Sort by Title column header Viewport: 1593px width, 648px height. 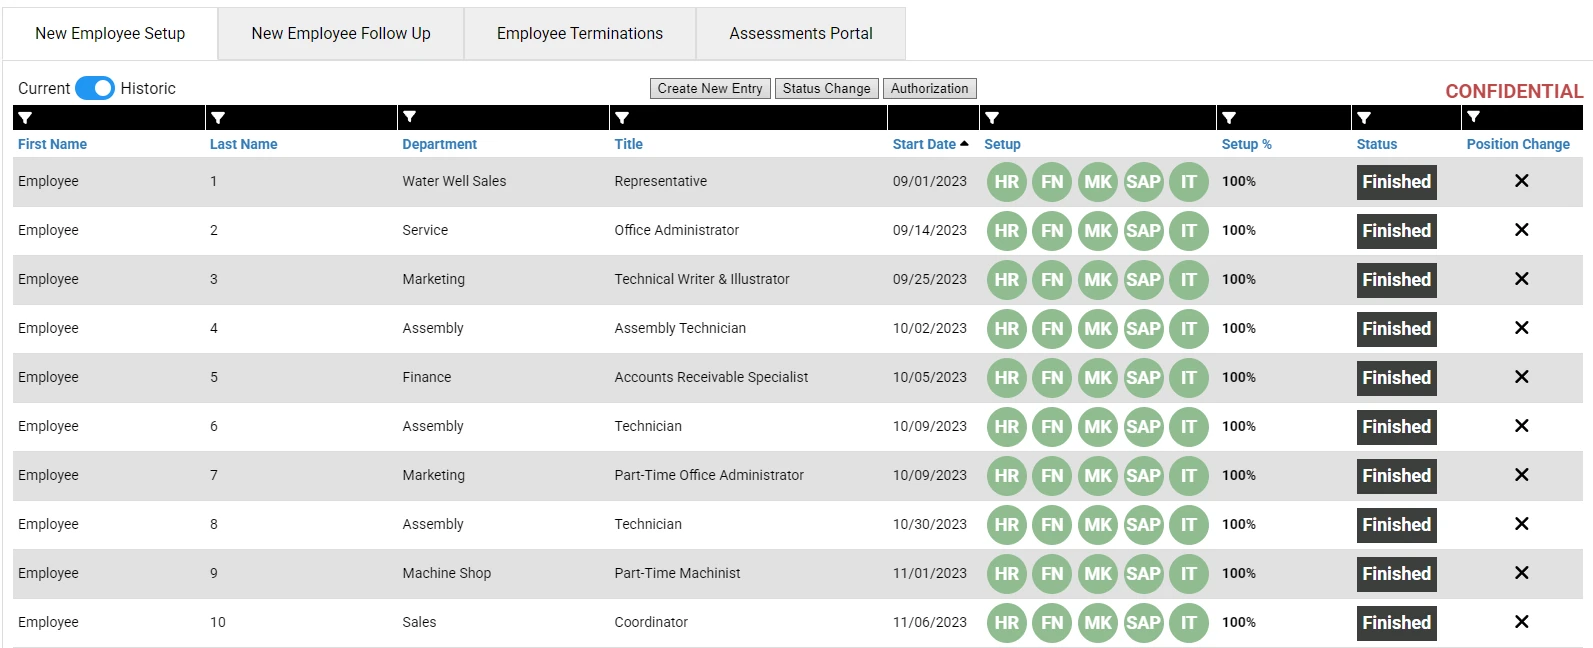click(x=629, y=144)
